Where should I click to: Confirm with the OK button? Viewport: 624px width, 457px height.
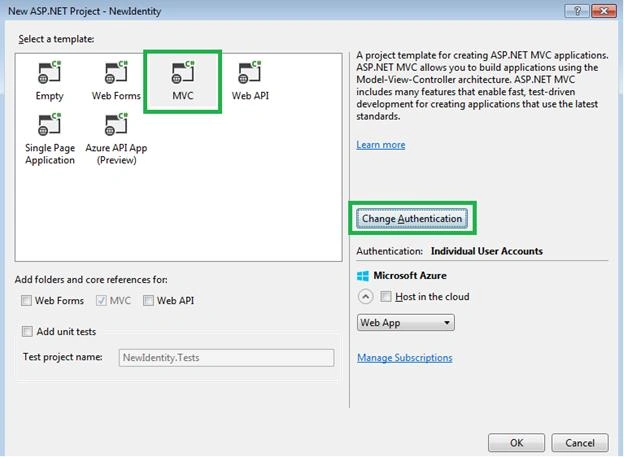pyautogui.click(x=516, y=443)
